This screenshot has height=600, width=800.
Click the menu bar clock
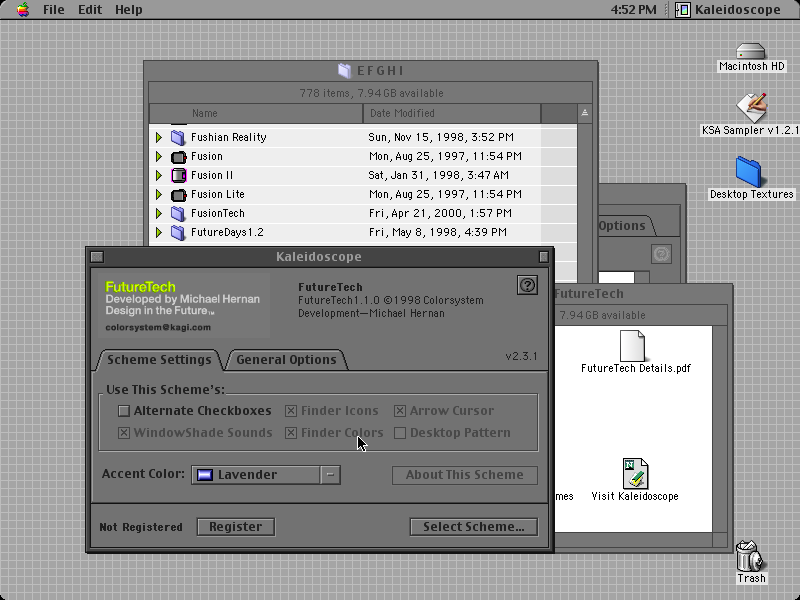click(633, 10)
